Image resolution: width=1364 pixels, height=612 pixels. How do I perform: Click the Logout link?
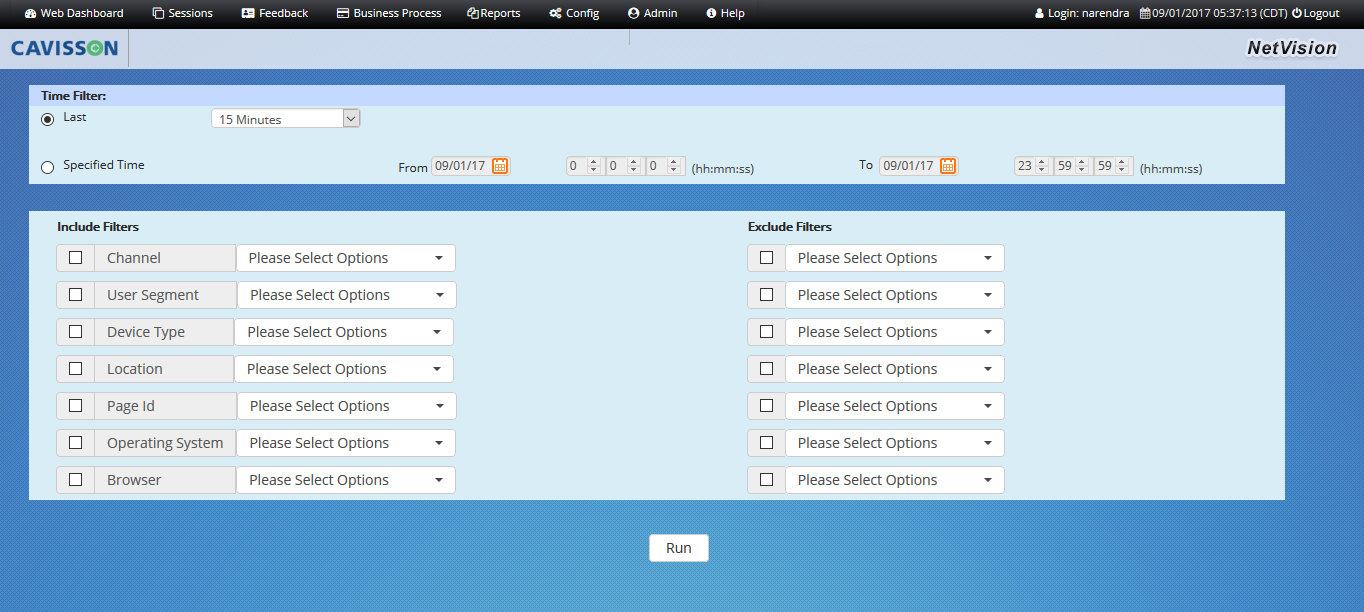(x=1315, y=13)
